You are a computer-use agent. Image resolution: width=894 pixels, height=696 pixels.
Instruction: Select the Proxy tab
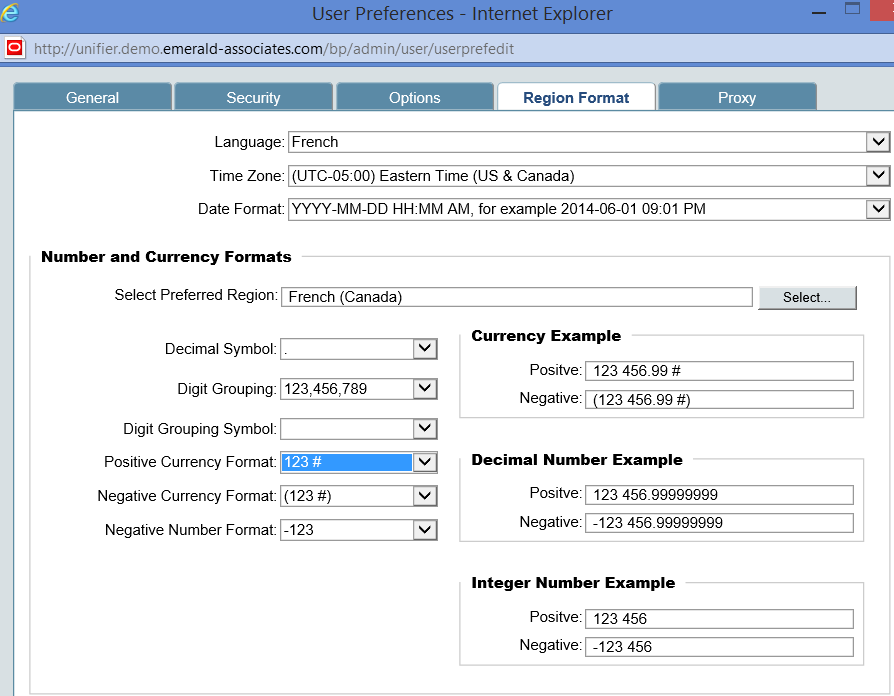point(737,97)
